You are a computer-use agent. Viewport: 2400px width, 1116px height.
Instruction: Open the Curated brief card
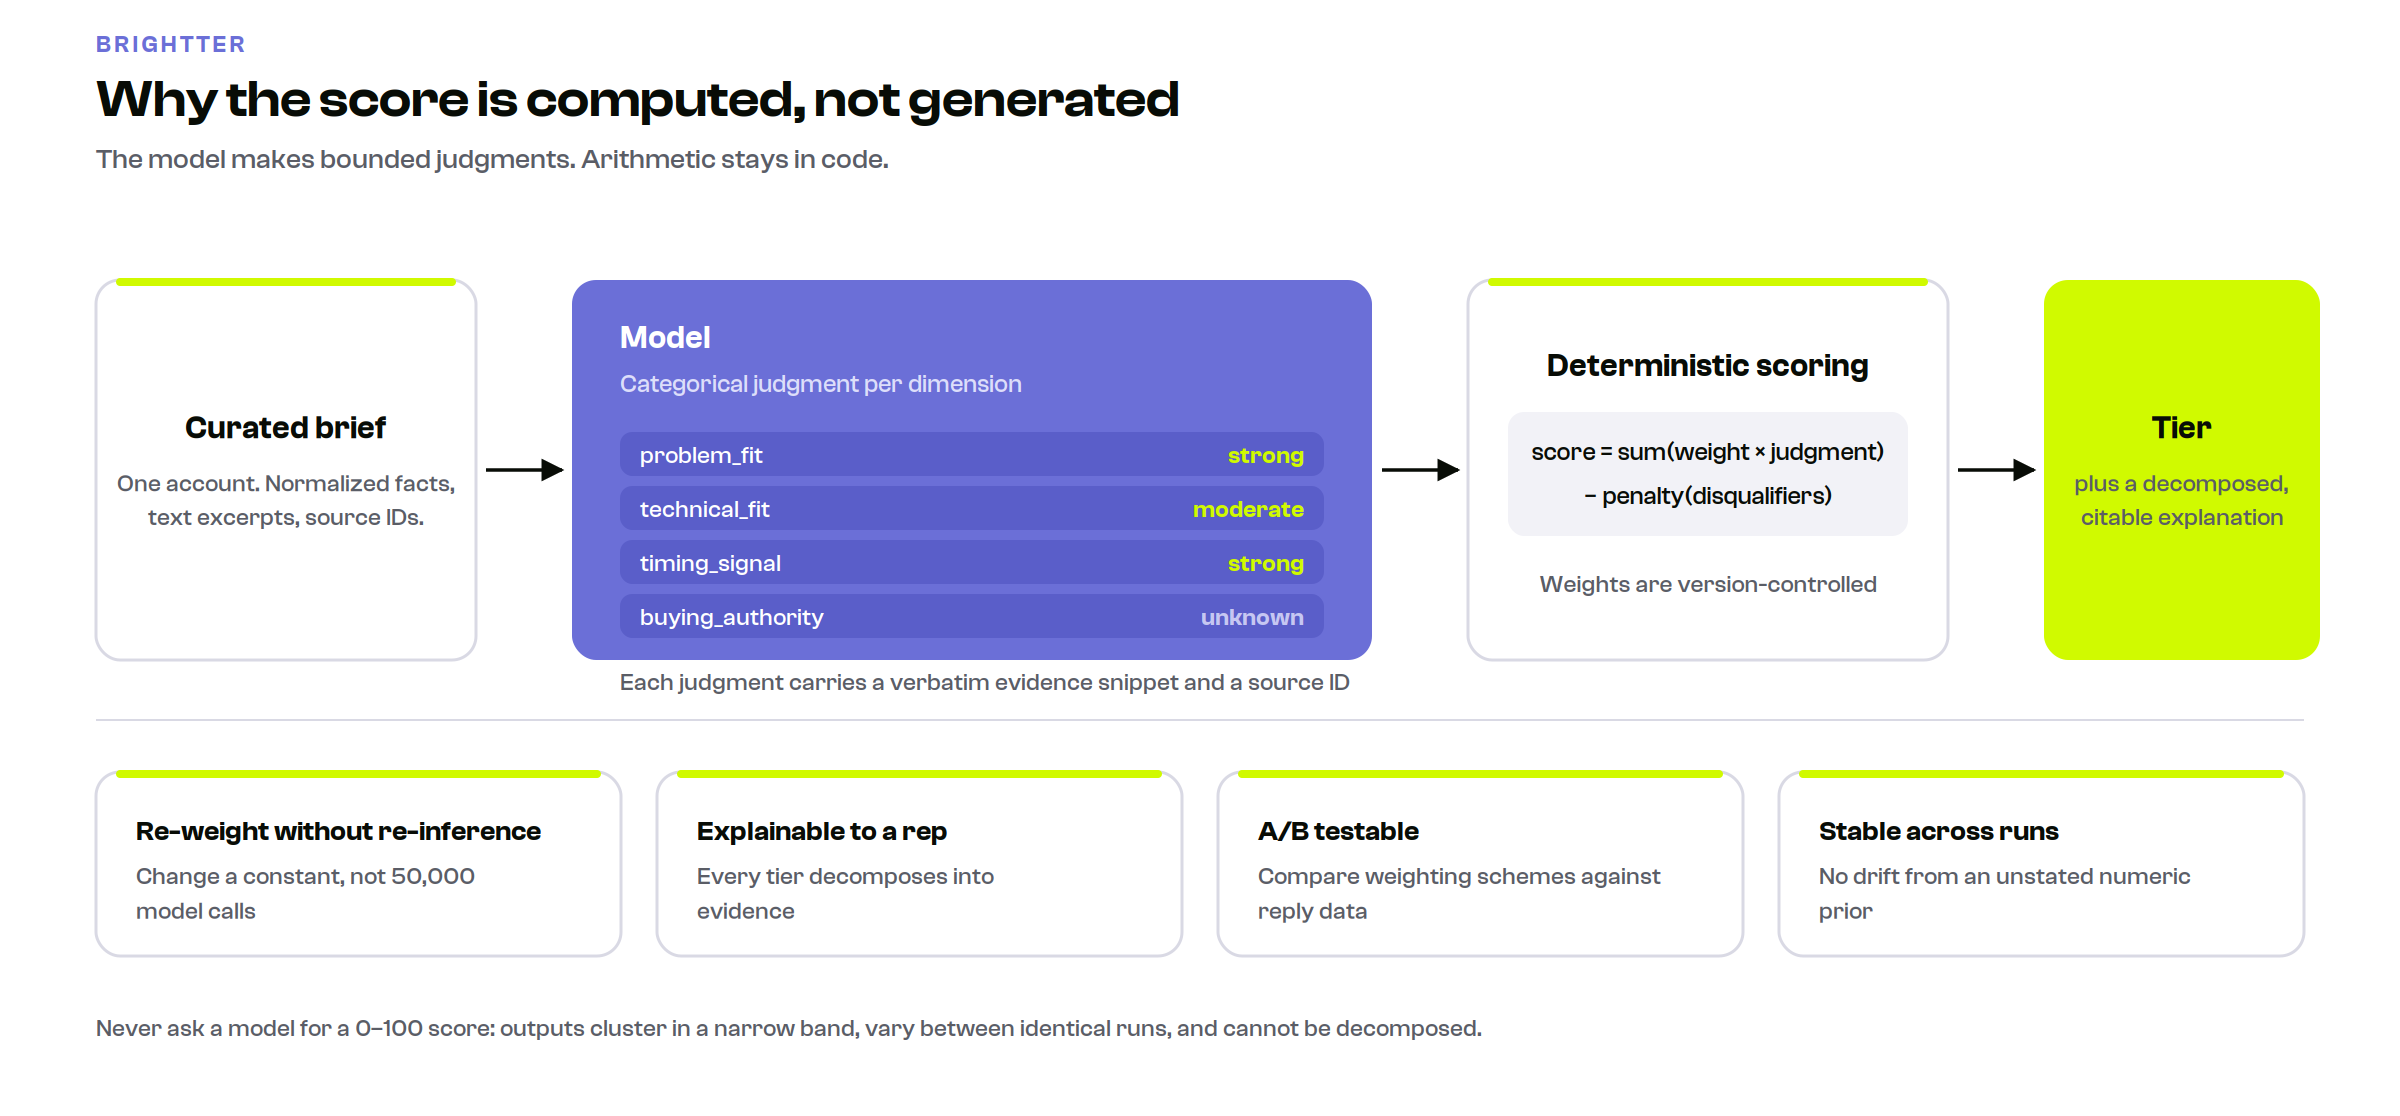(x=286, y=470)
